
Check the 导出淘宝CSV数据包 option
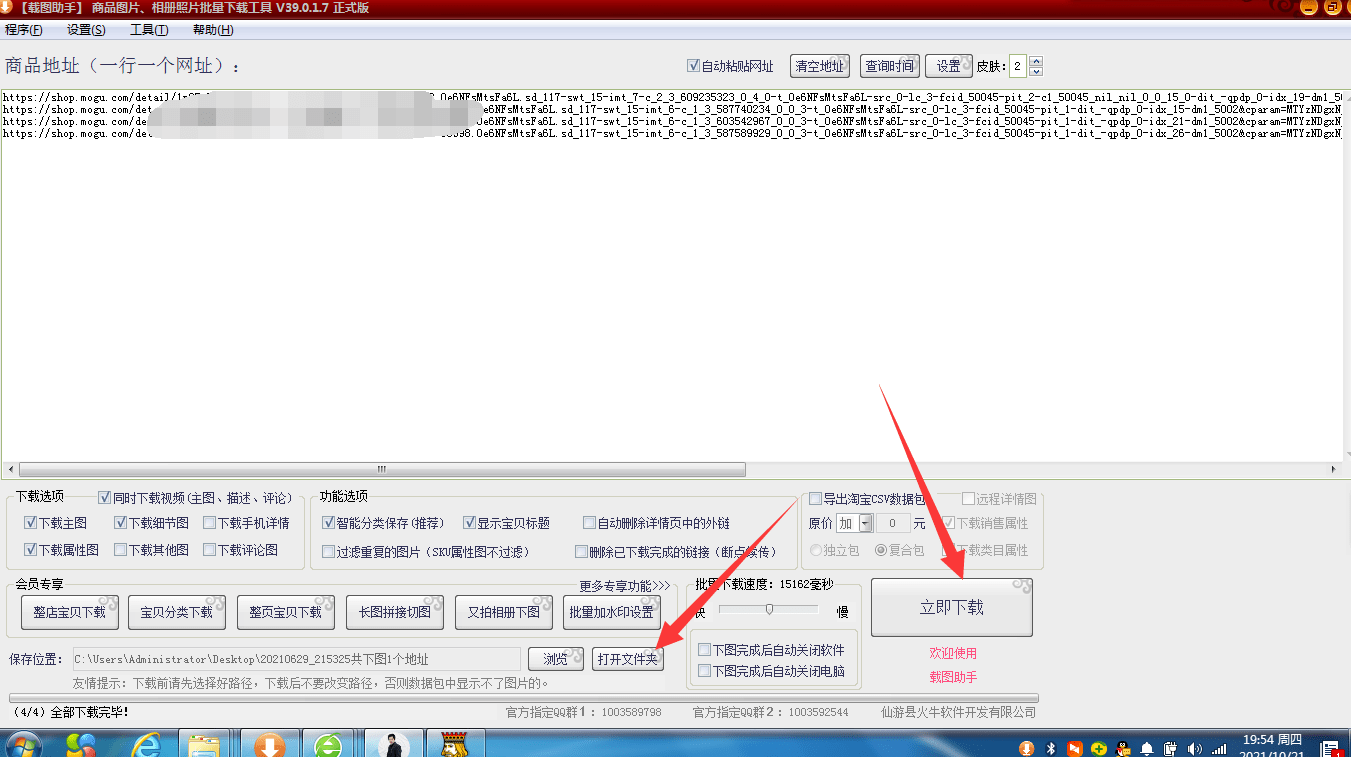(x=814, y=498)
